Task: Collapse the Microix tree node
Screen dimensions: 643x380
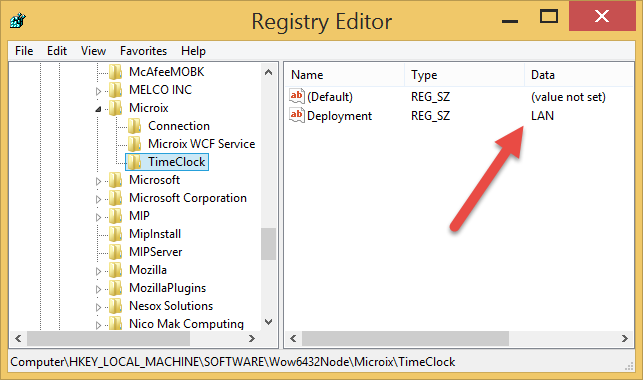Action: 98,109
